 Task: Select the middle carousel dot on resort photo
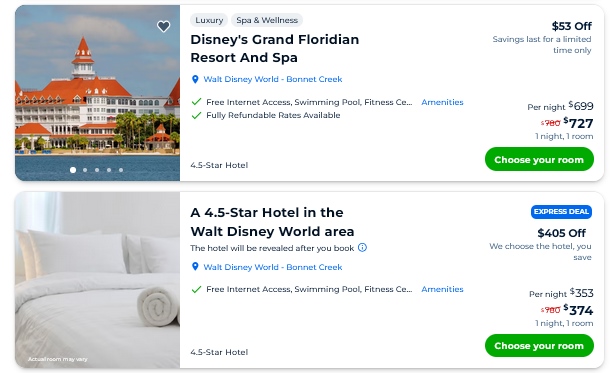click(x=97, y=170)
